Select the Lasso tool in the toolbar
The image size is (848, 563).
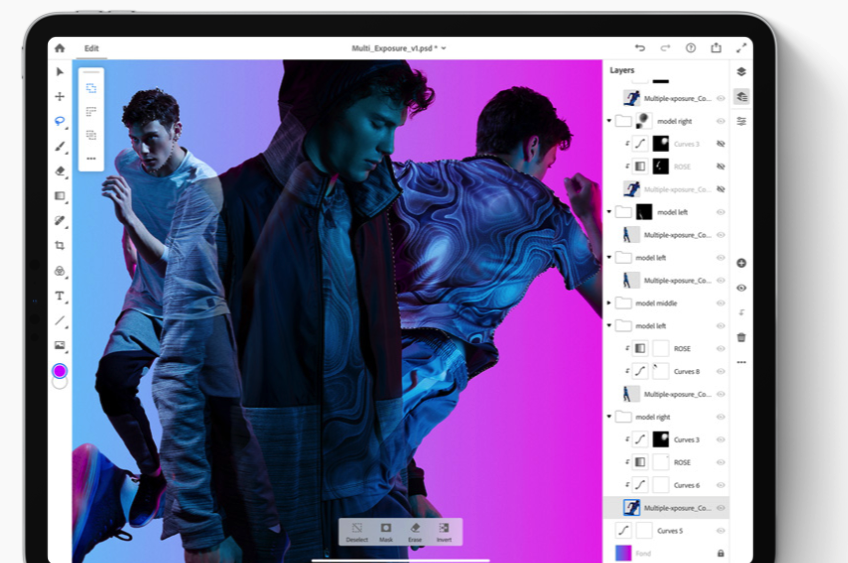point(59,121)
